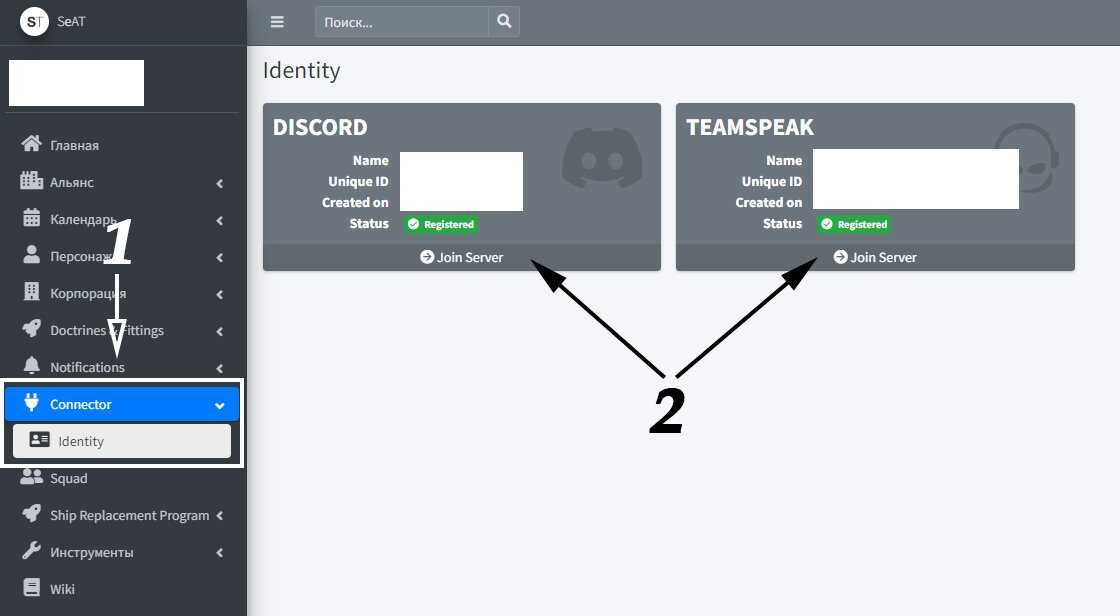The image size is (1120, 616).
Task: Click the TeamSpeak headset icon
Action: (1027, 158)
